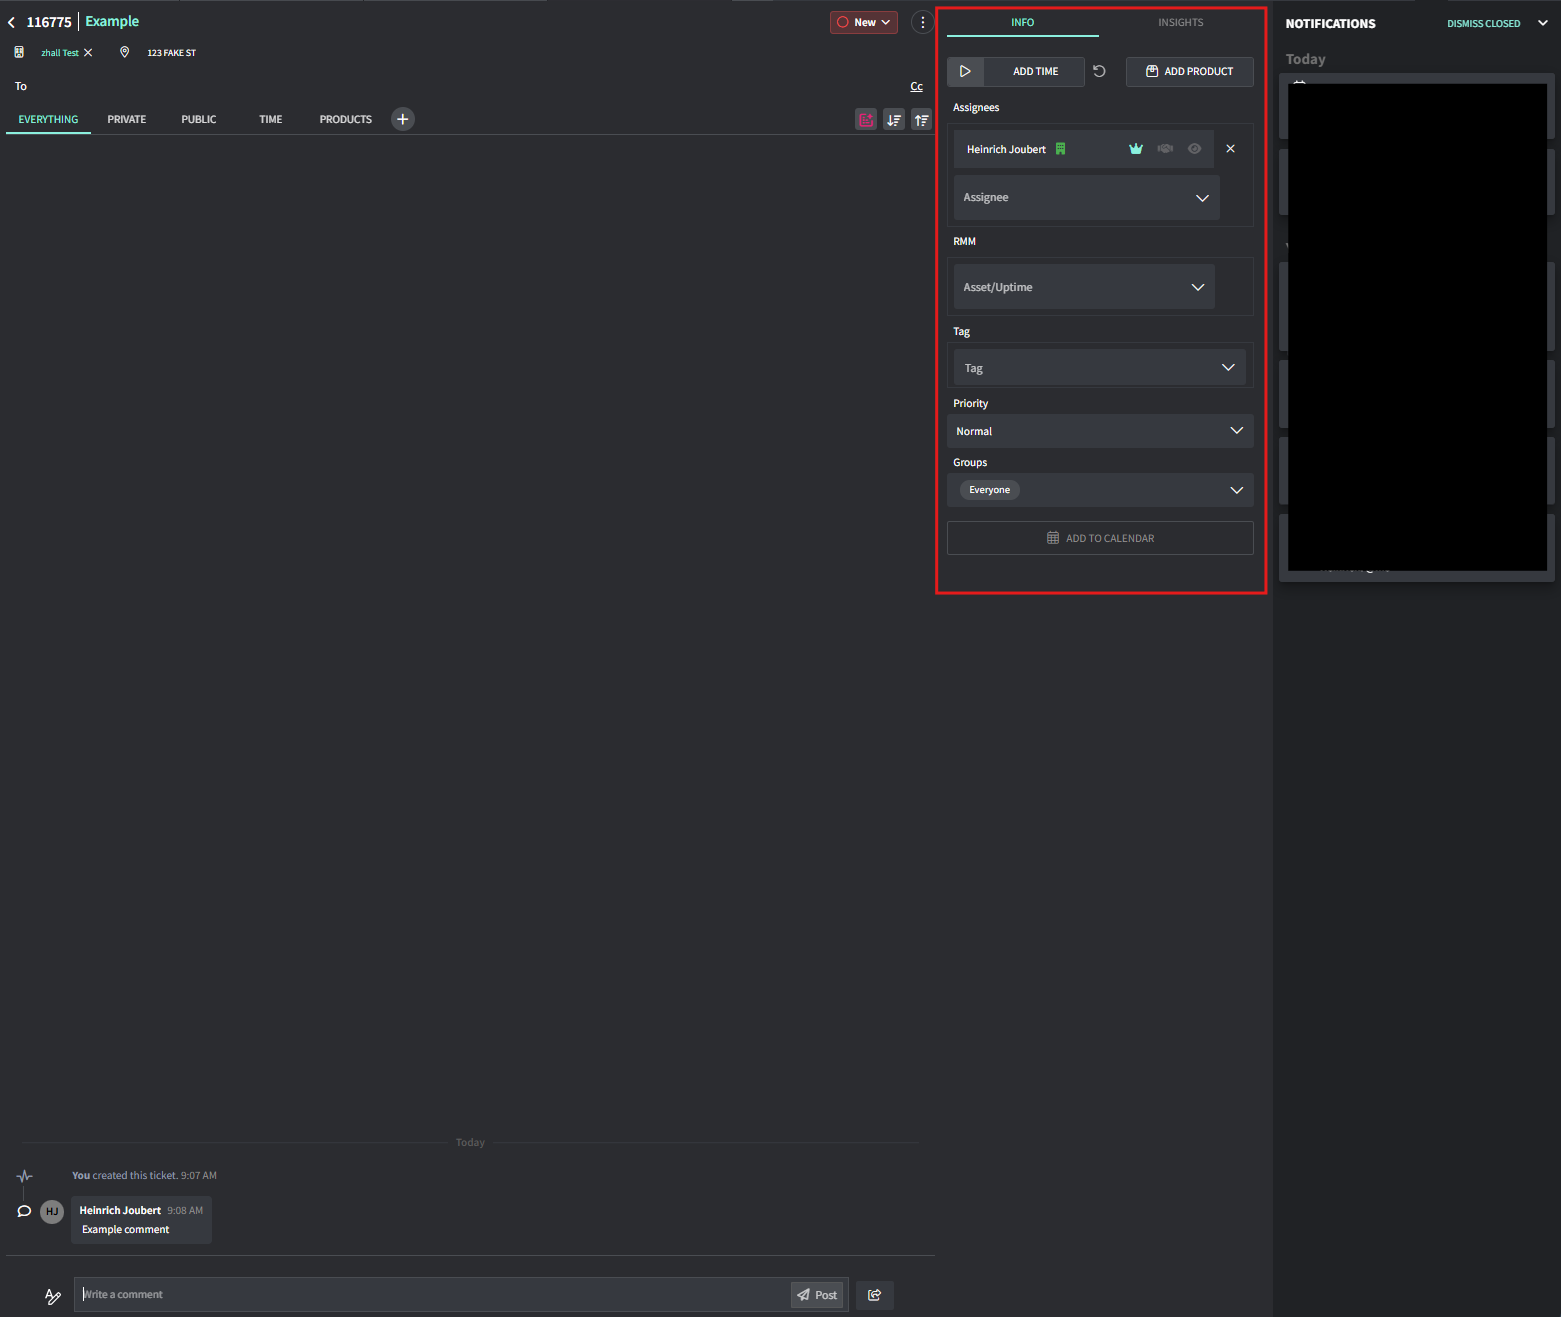This screenshot has width=1561, height=1317.
Task: Sort ticket activity in descending order
Action: pos(894,120)
